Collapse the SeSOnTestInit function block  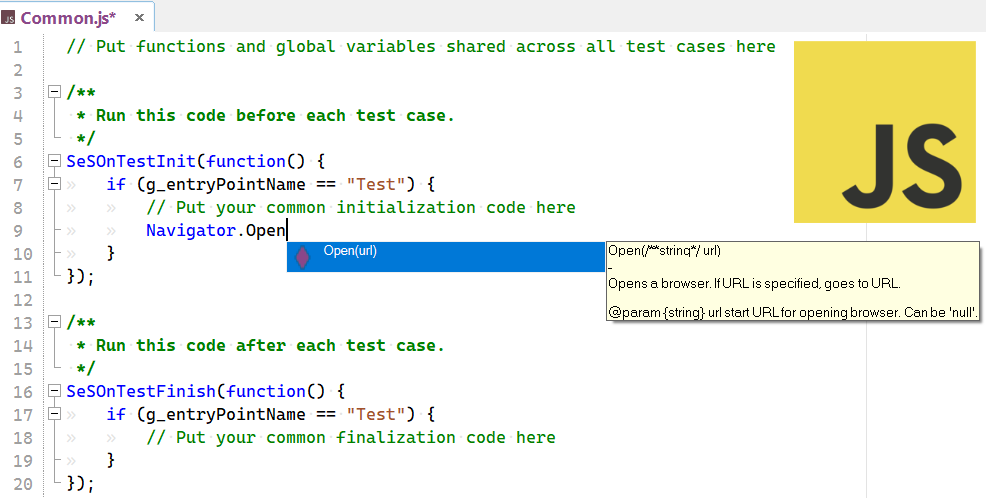[x=54, y=161]
